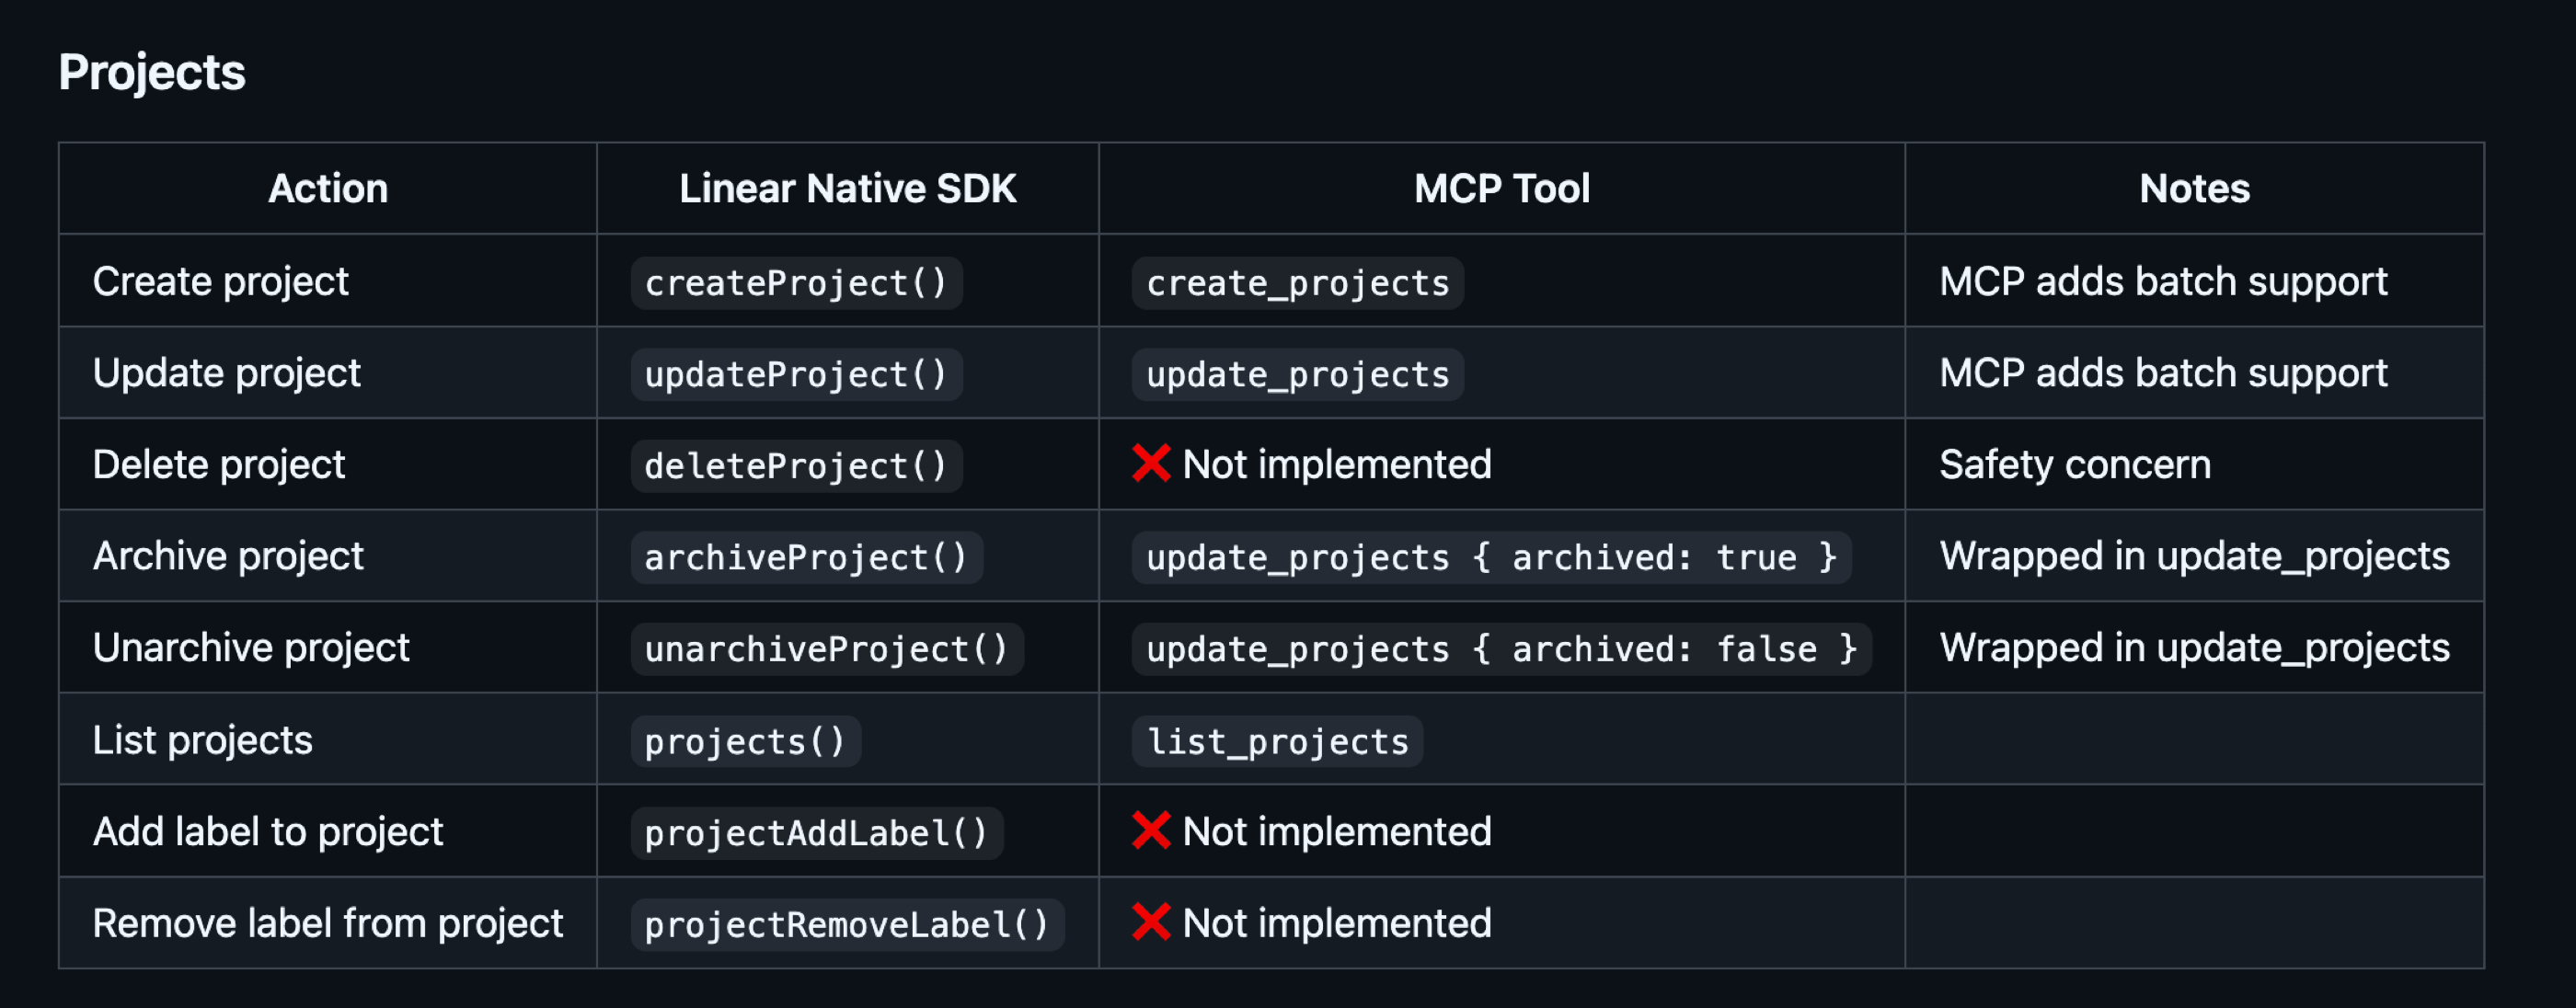2576x1008 pixels.
Task: Click the archiveProject() code snippet
Action: tap(806, 557)
